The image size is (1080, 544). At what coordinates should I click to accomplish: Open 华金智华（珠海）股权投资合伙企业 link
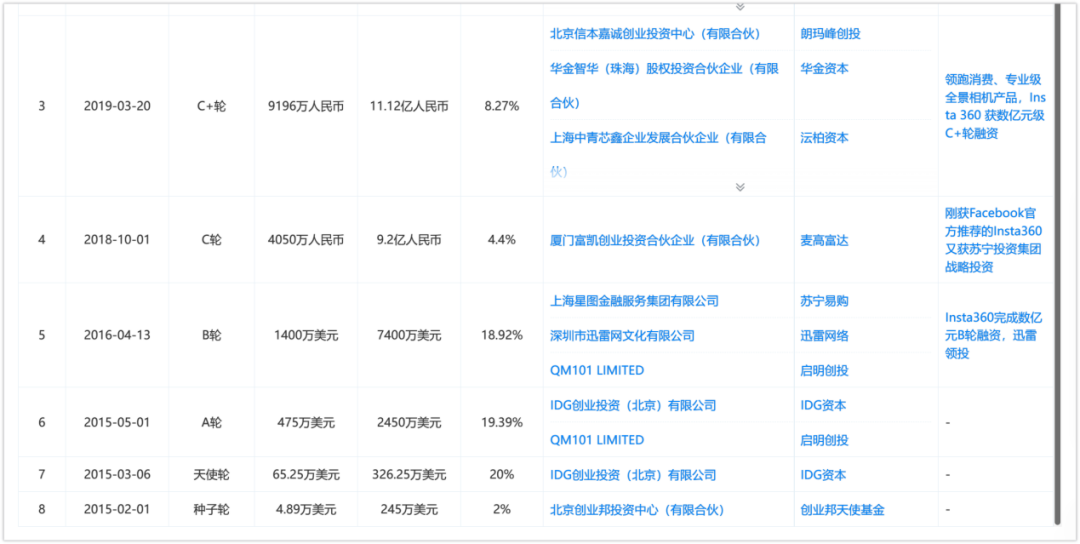(665, 85)
